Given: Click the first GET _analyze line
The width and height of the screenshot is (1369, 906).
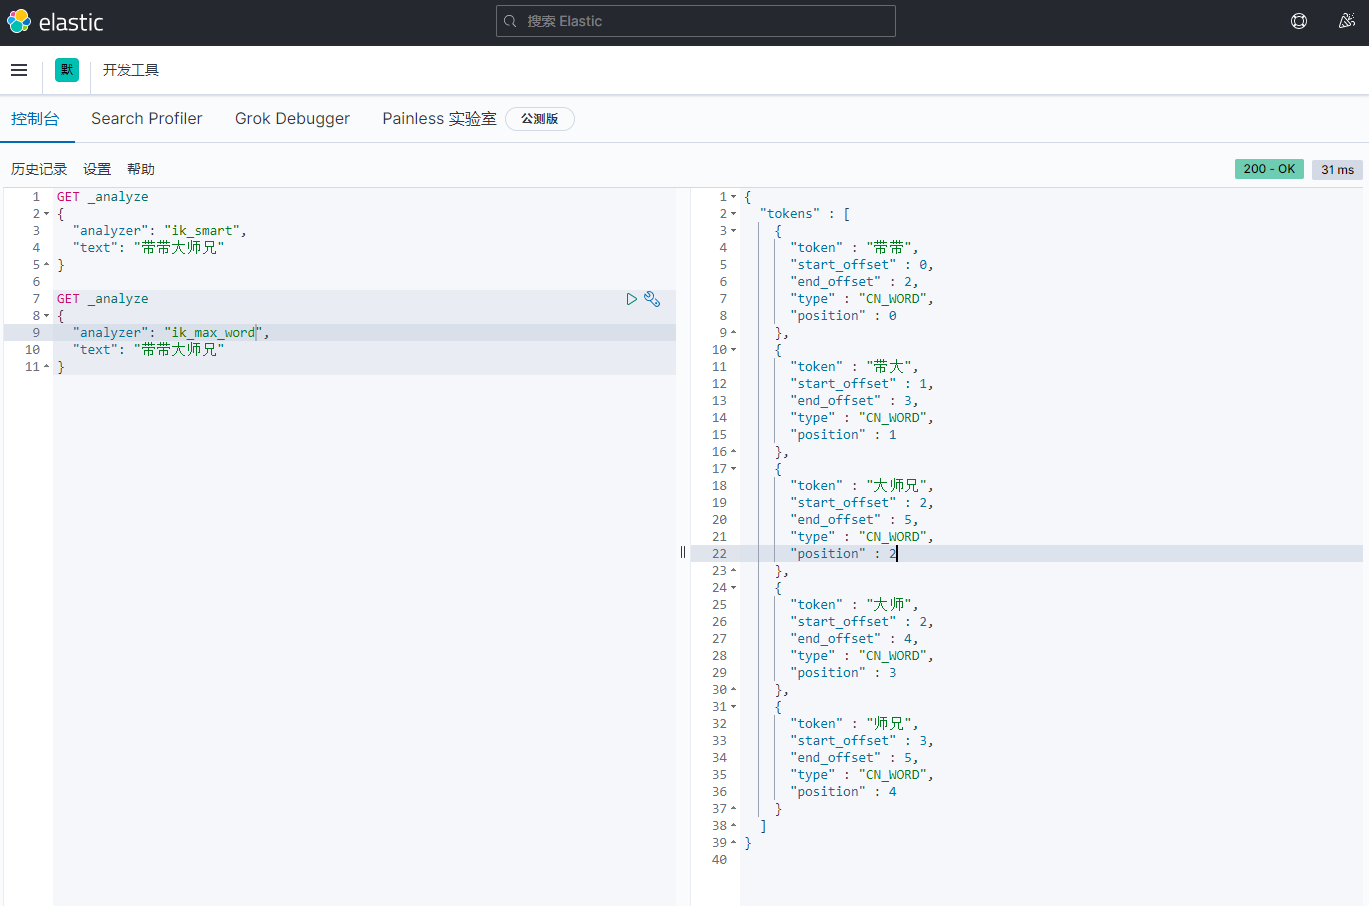Looking at the screenshot, I should (102, 197).
